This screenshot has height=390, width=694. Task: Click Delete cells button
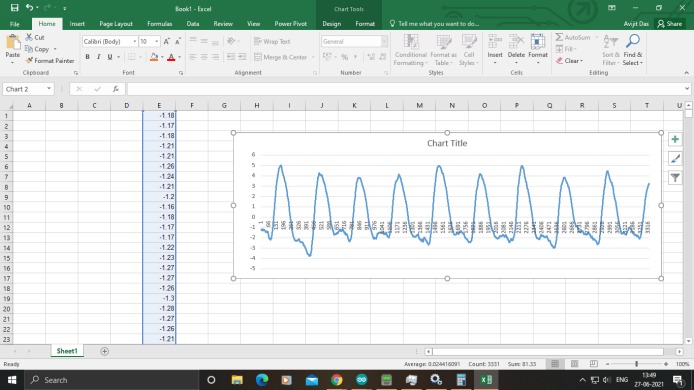click(x=516, y=50)
